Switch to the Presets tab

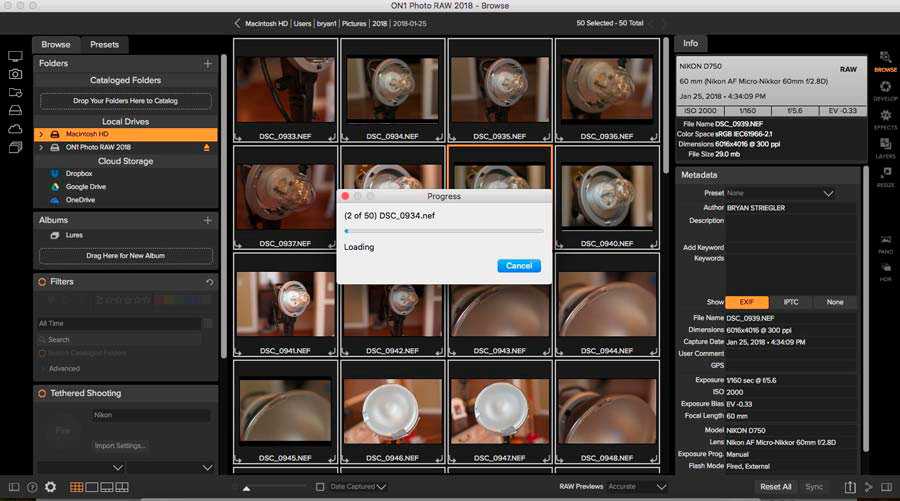click(104, 45)
